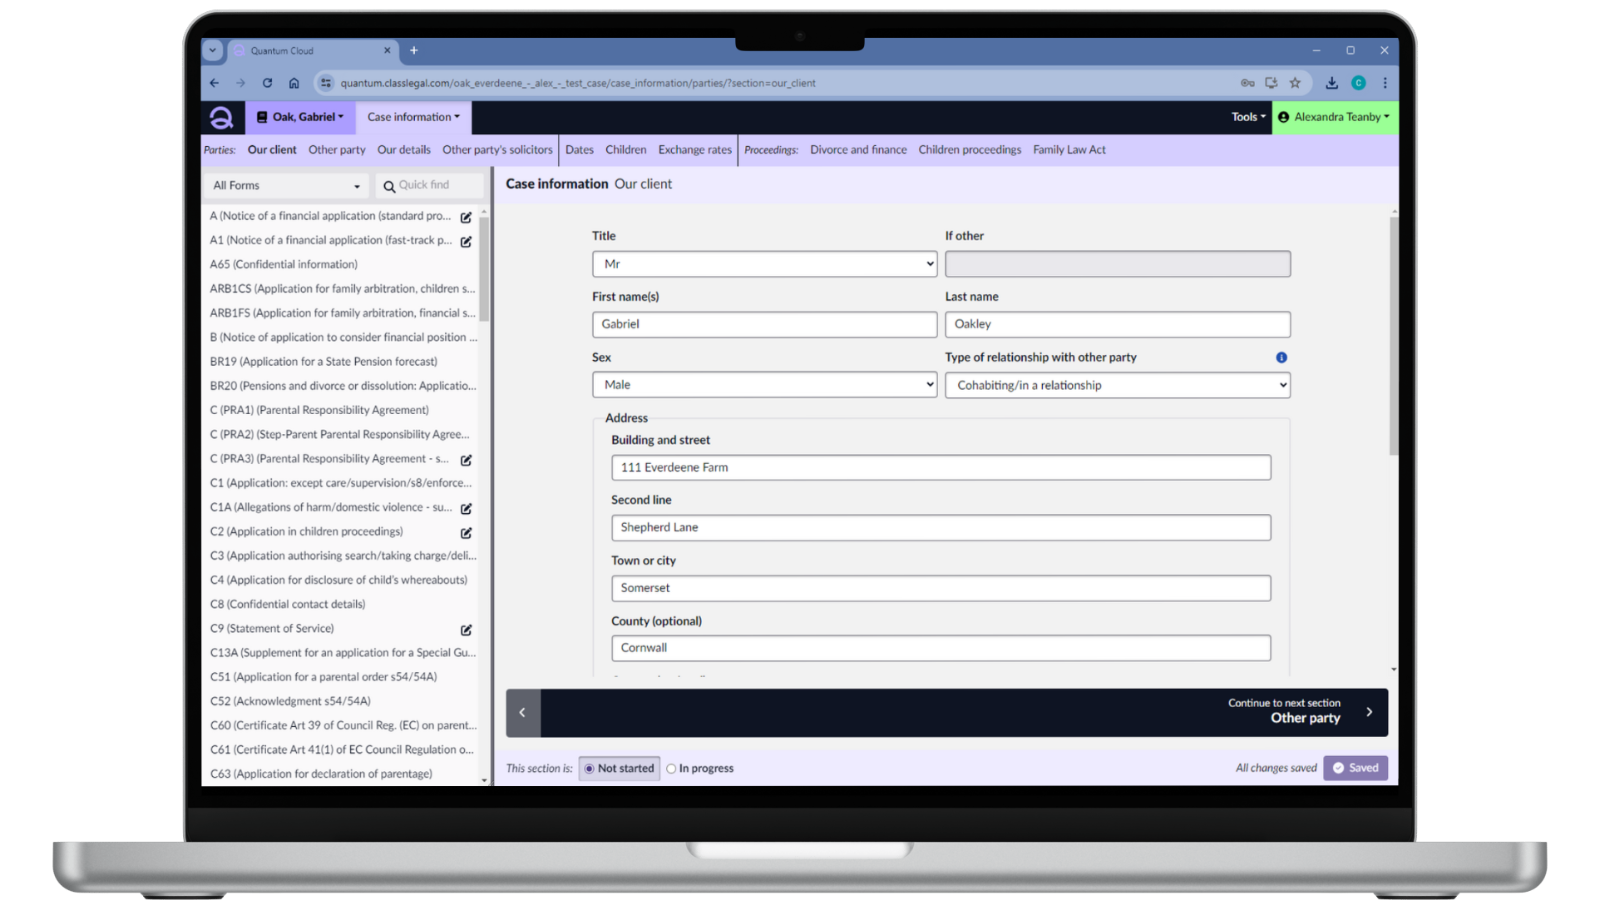Screen dimensions: 1600x900
Task: Open the Sex dropdown
Action: pyautogui.click(x=764, y=385)
